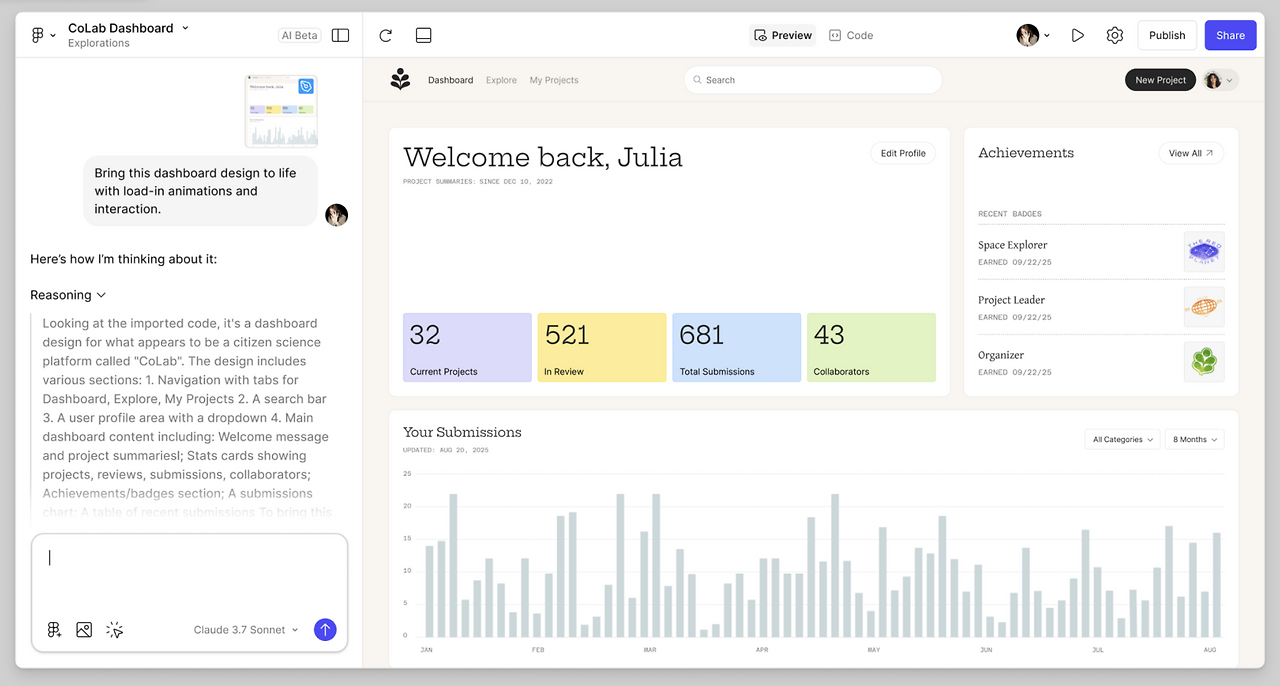Image resolution: width=1280 pixels, height=686 pixels.
Task: Open the attached dashboard design thumbnail
Action: [x=281, y=110]
